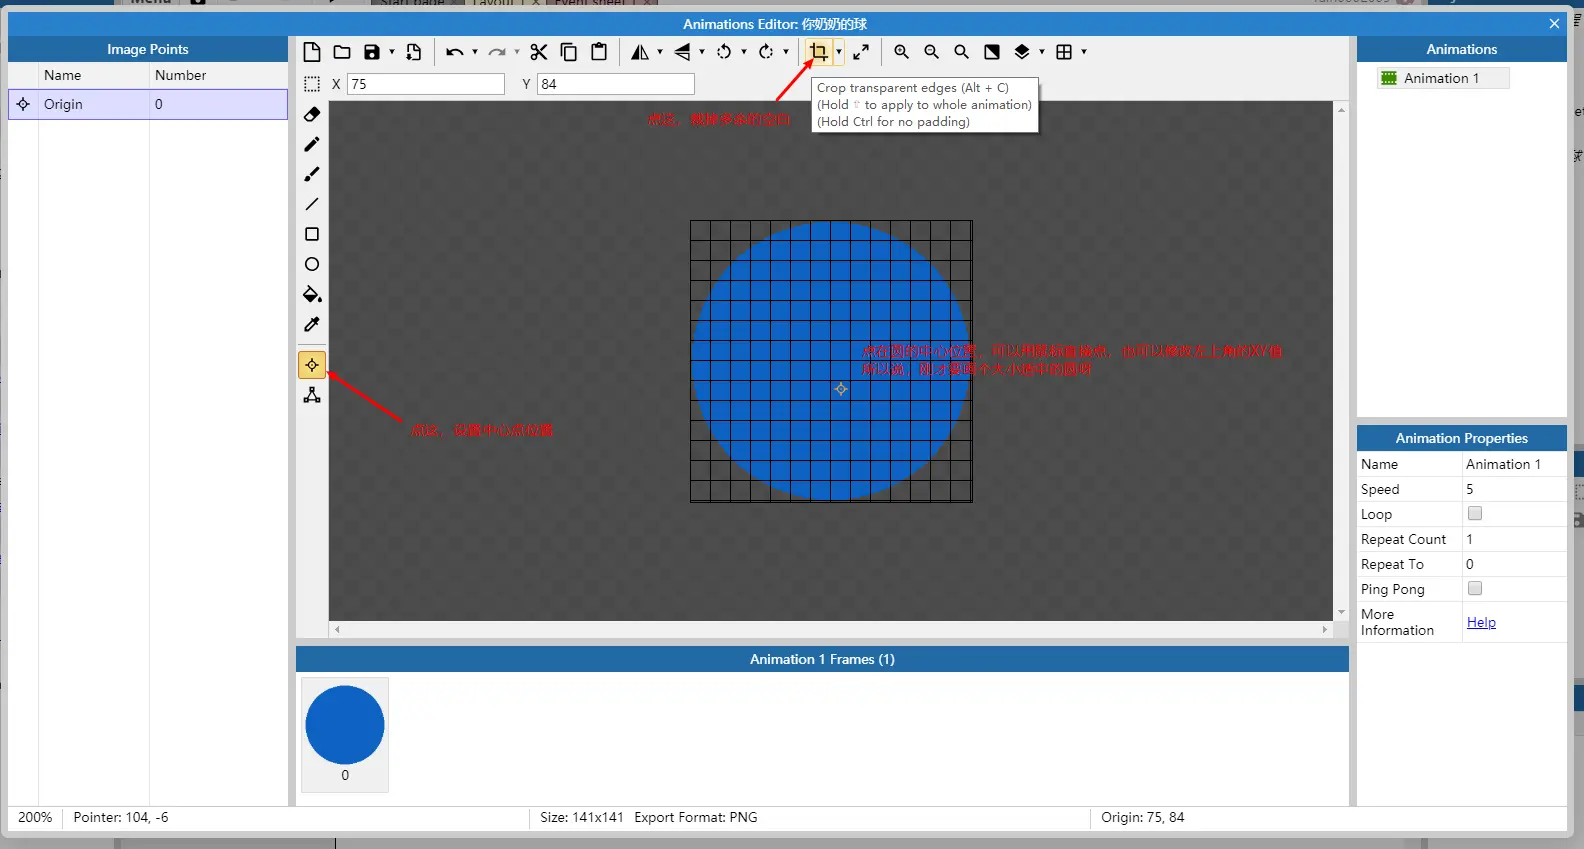
Task: Open an image file with folder icon
Action: (x=342, y=52)
